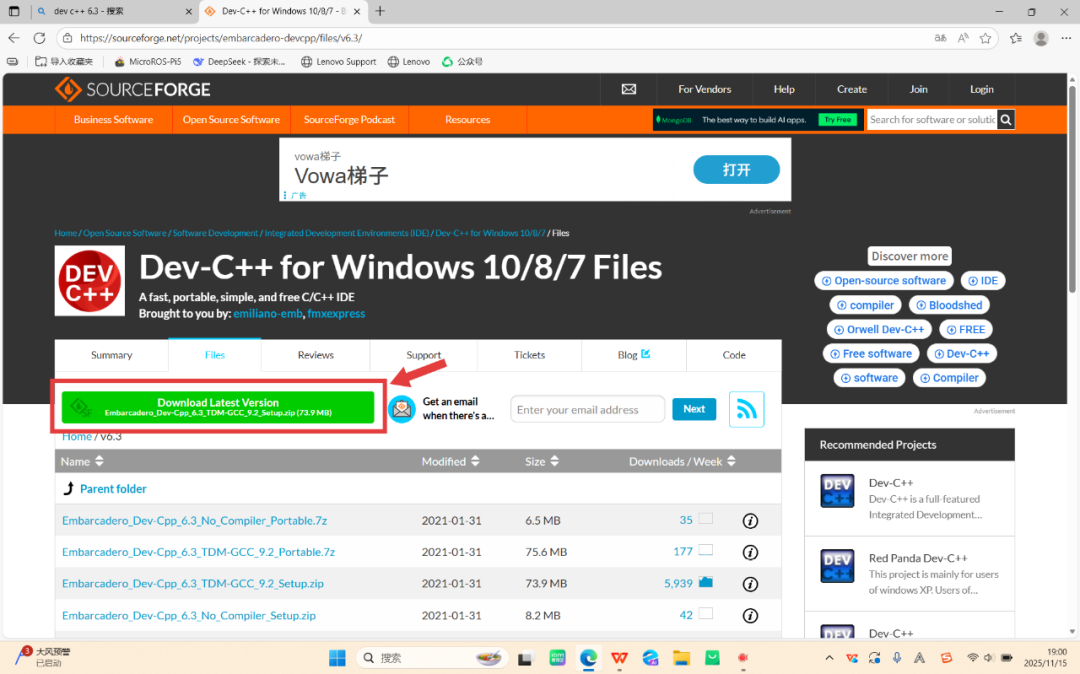Image resolution: width=1080 pixels, height=674 pixels.
Task: Show info for No_Compiler_Setup.zip file
Action: (x=750, y=615)
